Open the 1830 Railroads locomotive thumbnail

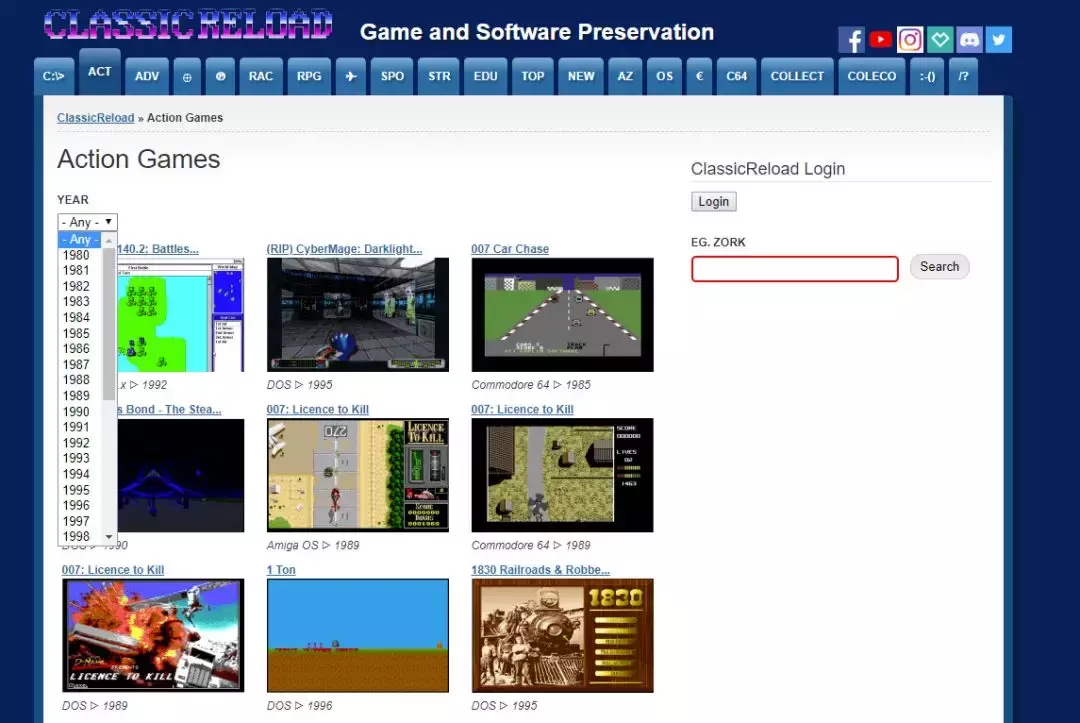click(562, 636)
